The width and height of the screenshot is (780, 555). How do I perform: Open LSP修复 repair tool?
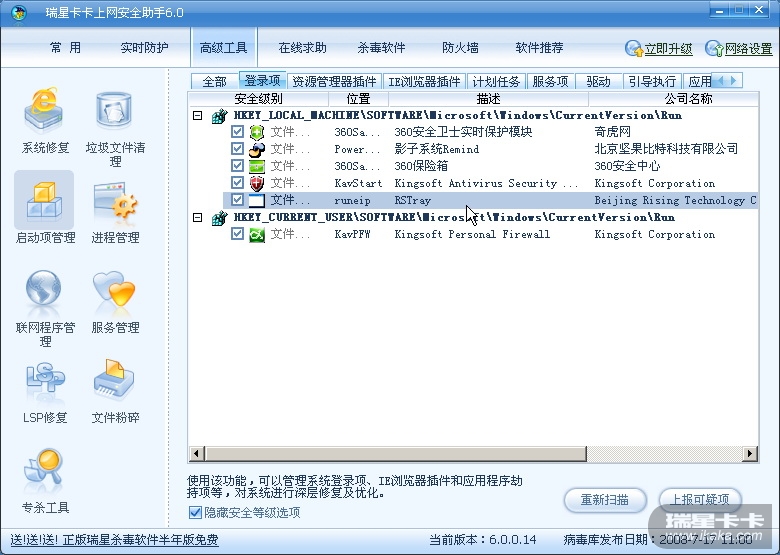pyautogui.click(x=44, y=393)
